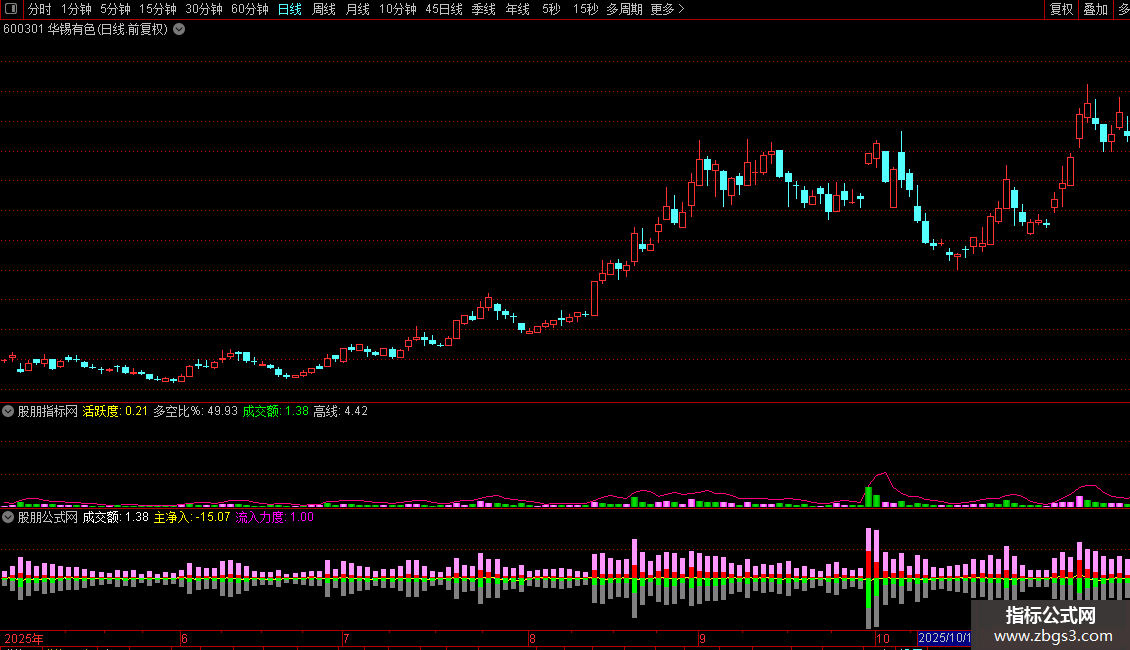
Task: Click the 股朋公式网 indicator name
Action: (x=48, y=517)
